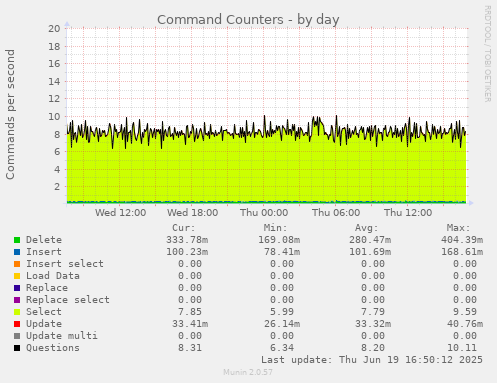Click the Min: column header

(x=275, y=228)
